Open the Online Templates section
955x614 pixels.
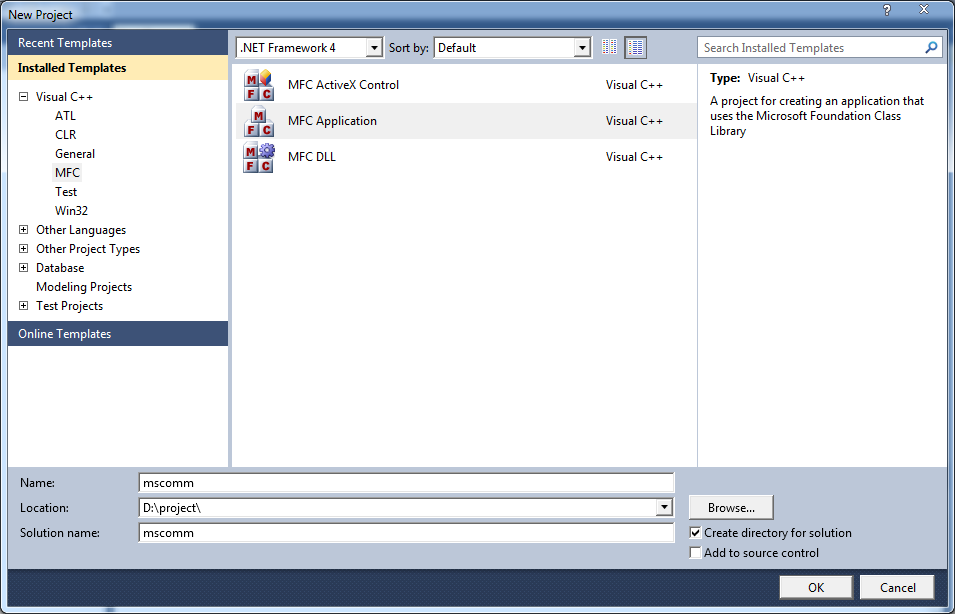[x=118, y=334]
